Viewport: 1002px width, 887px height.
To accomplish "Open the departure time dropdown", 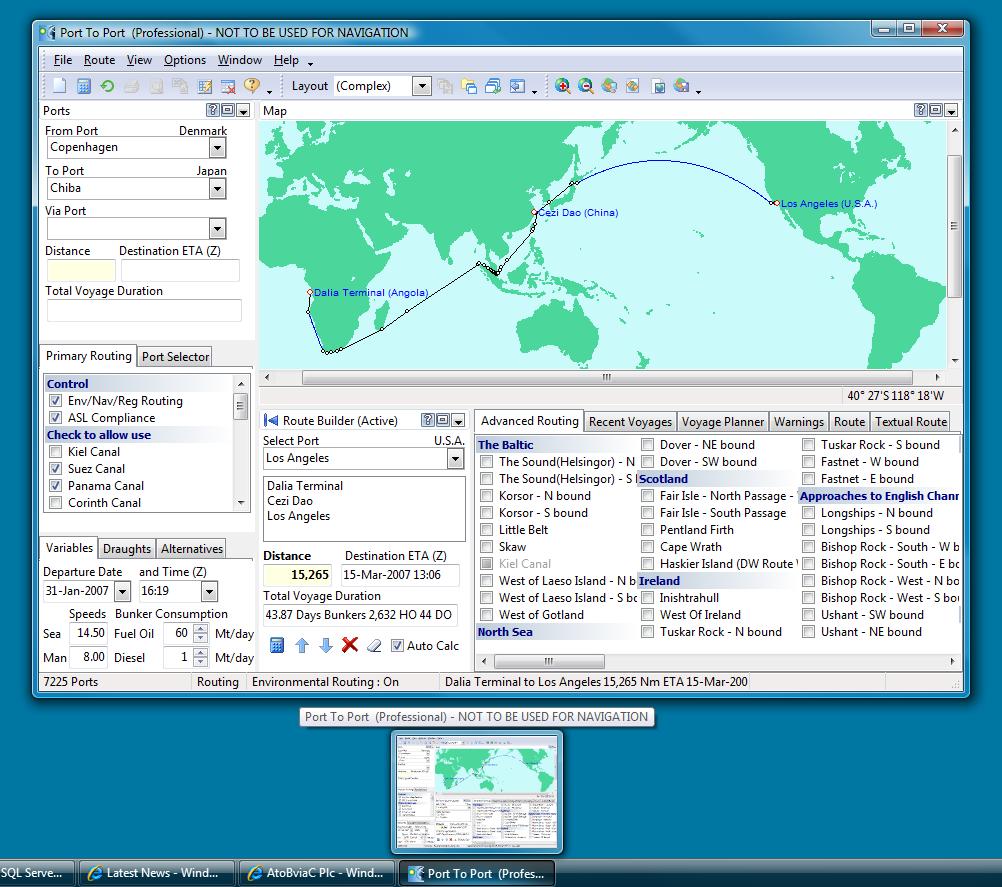I will [x=209, y=591].
